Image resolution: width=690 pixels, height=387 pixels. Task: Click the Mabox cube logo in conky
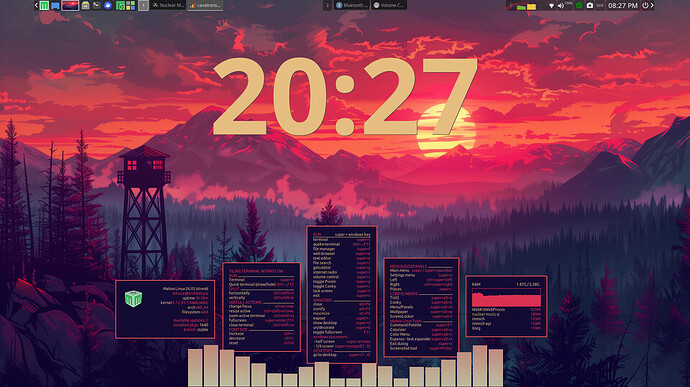coord(133,299)
